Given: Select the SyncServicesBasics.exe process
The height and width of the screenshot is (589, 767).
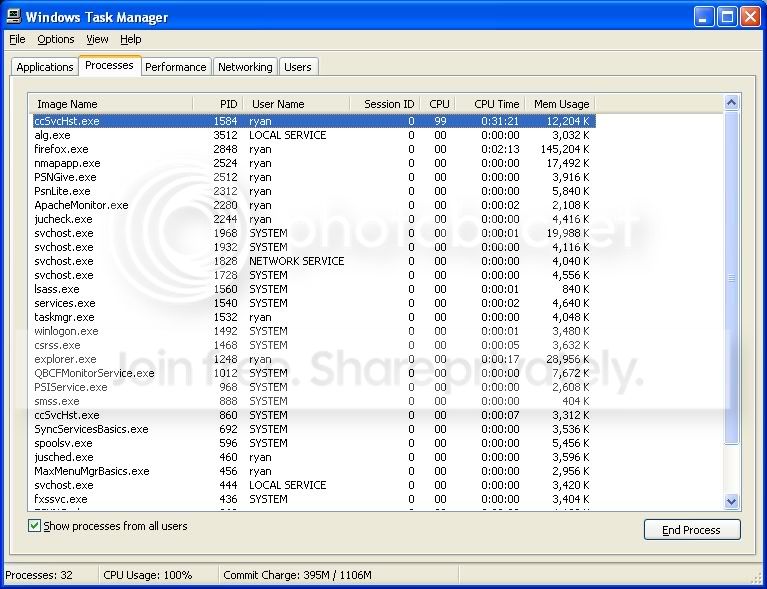Looking at the screenshot, I should tap(314, 429).
